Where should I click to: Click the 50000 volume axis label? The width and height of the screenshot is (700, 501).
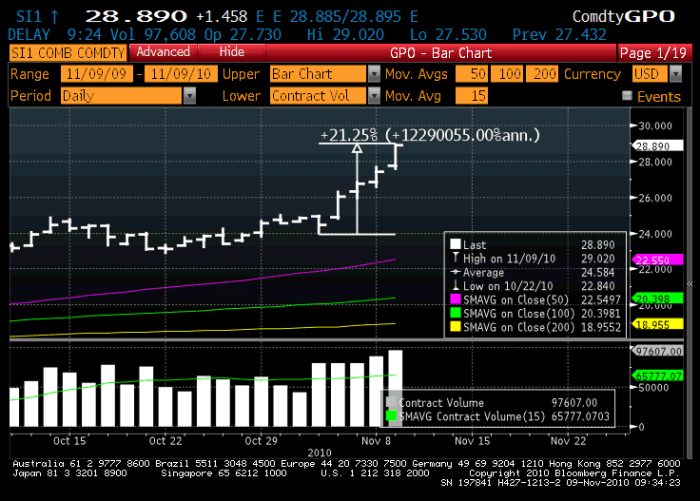pos(654,388)
